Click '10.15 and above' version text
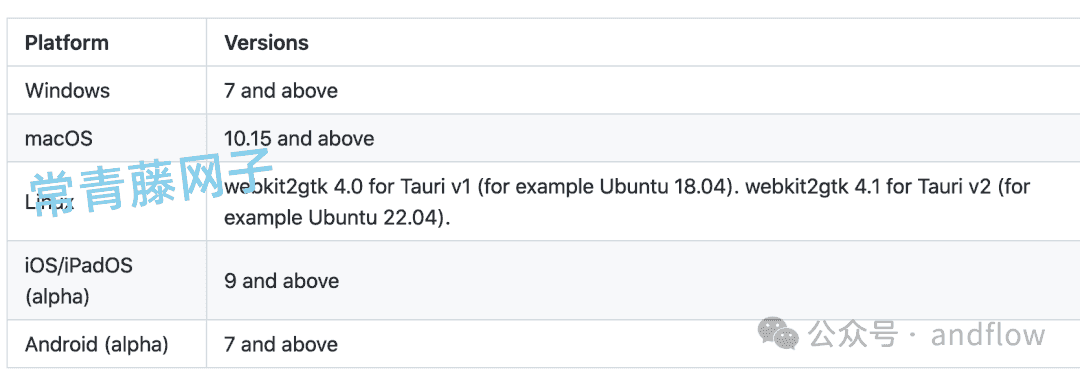The height and width of the screenshot is (378, 1080). tap(299, 138)
